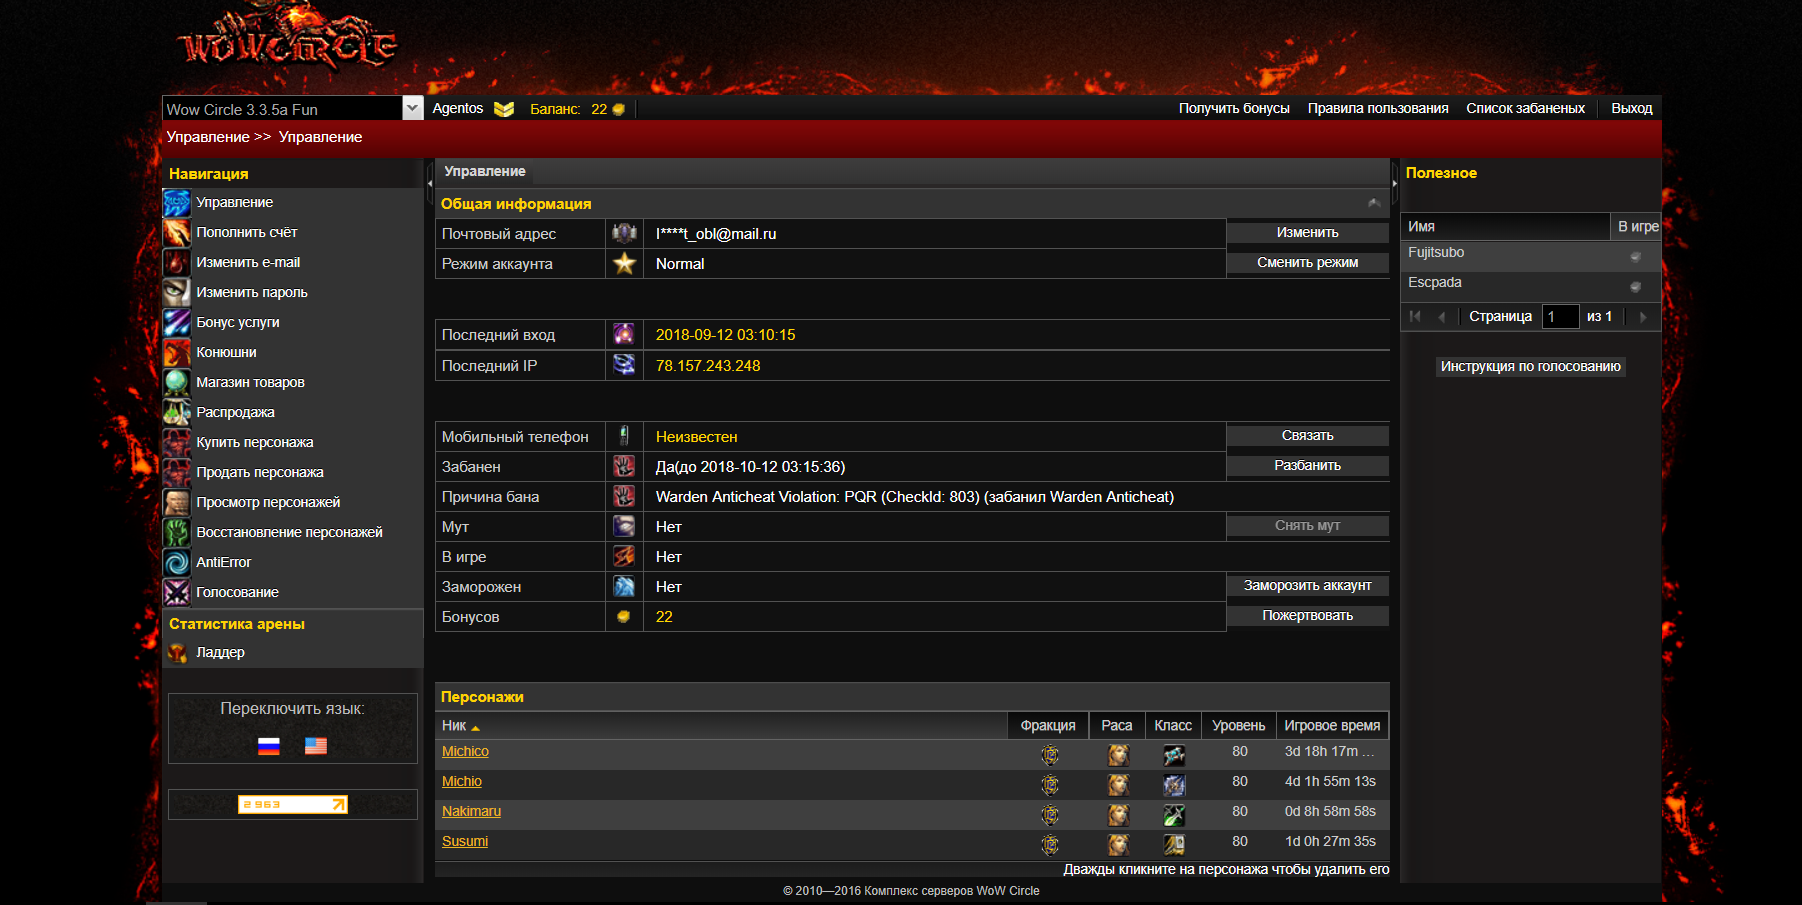Open character link Nakimaru
Viewport: 1802px width, 905px height.
coord(471,812)
